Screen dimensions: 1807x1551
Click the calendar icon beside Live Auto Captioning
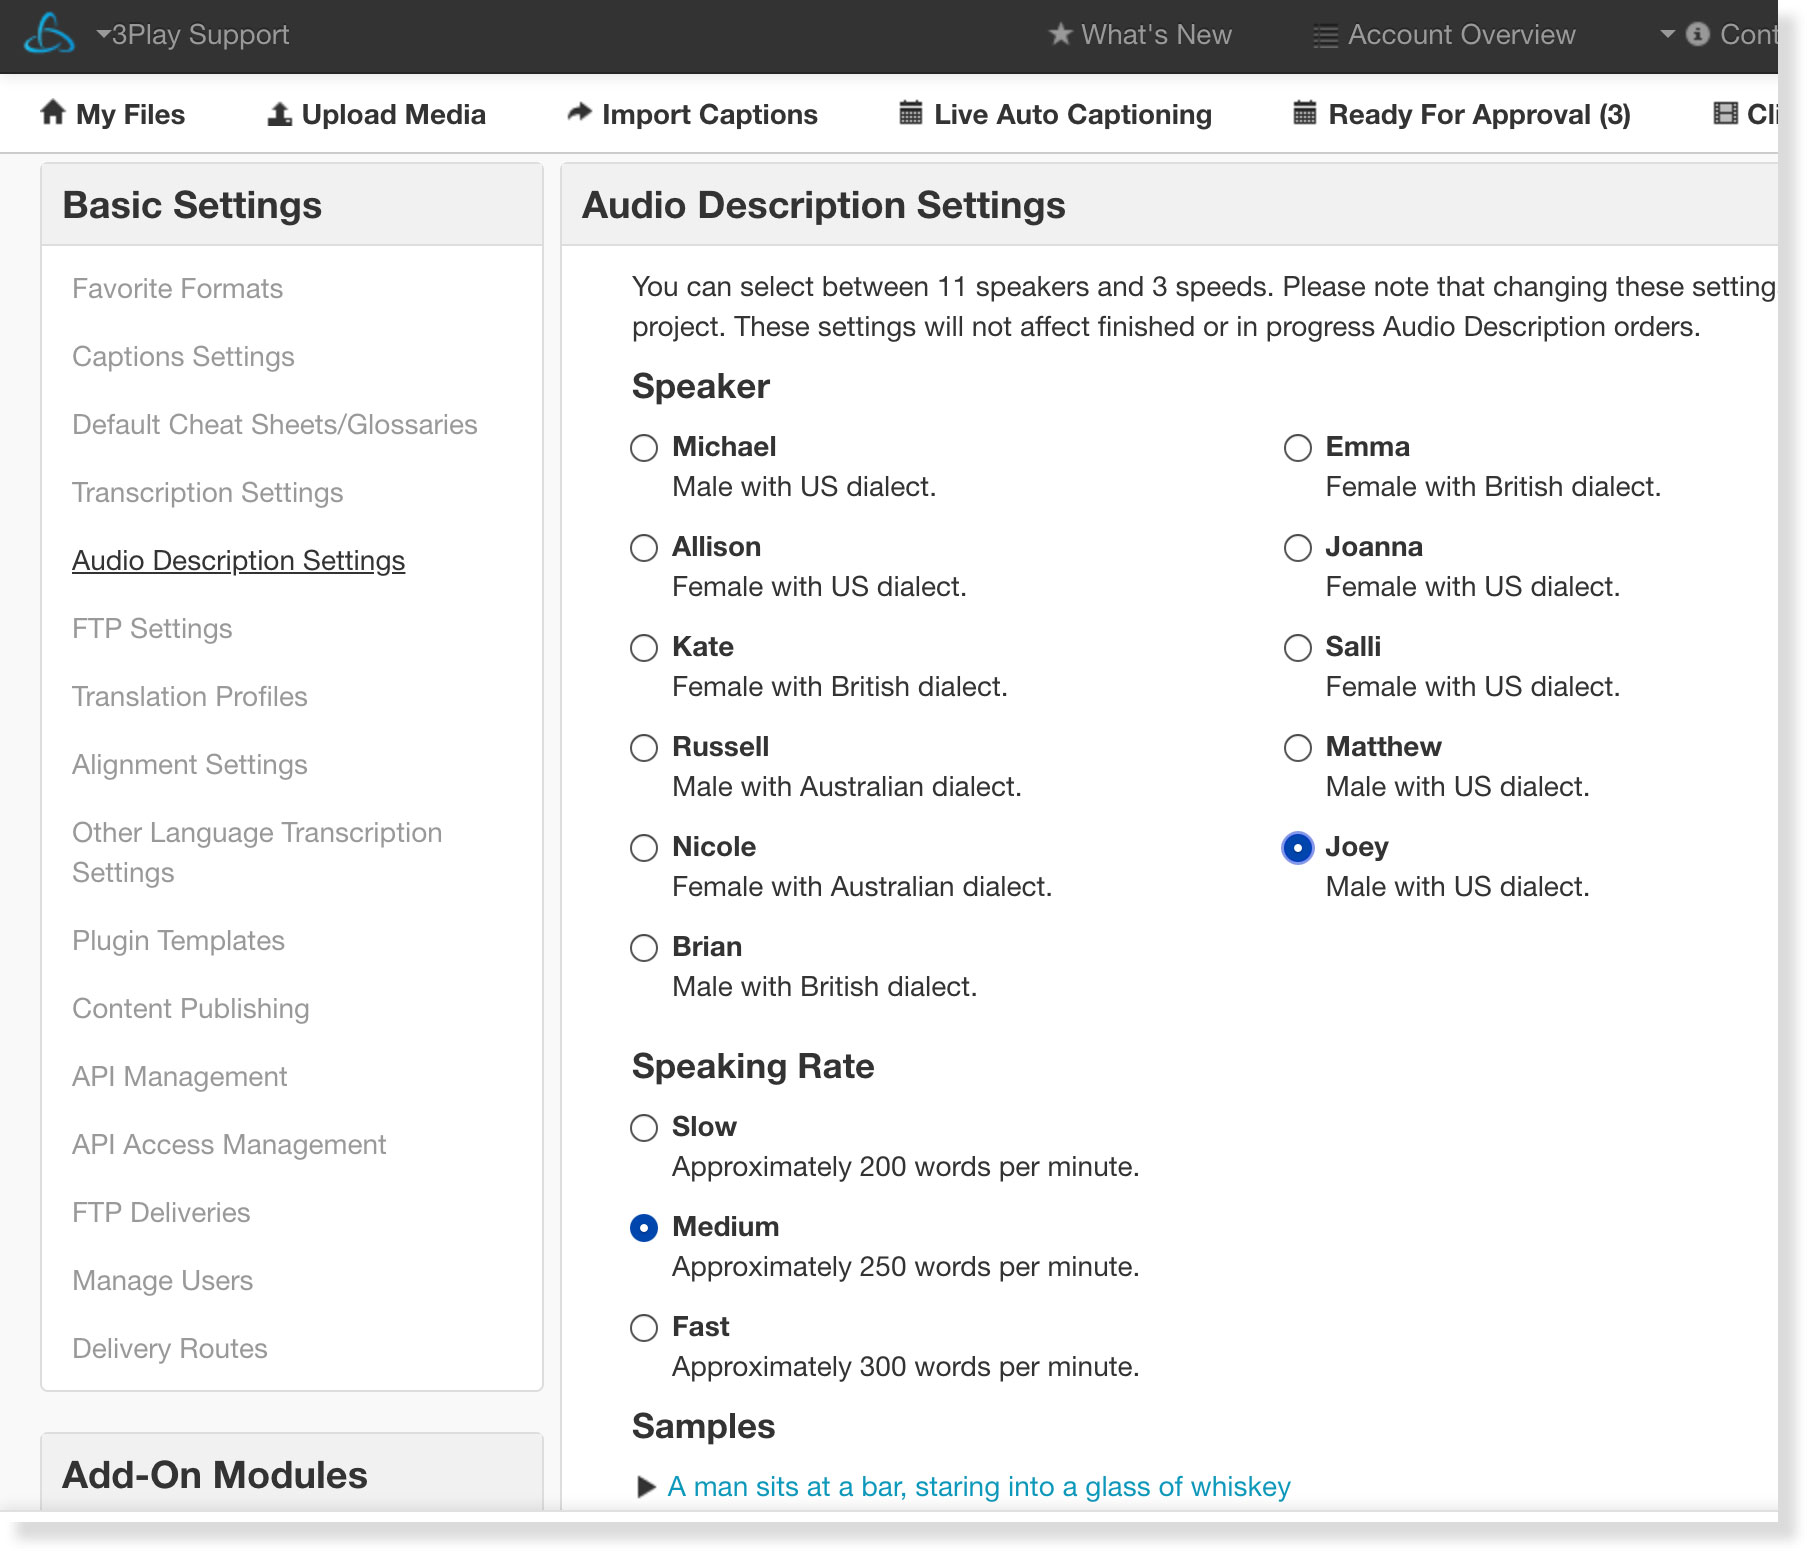[909, 113]
